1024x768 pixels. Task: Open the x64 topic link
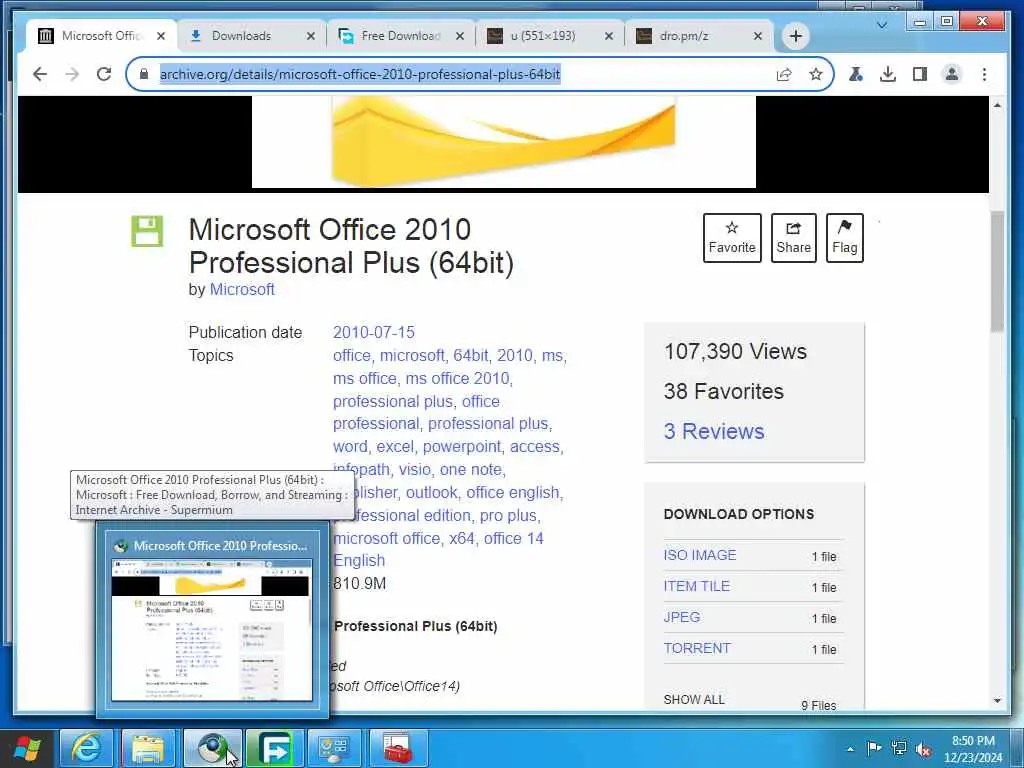click(x=461, y=538)
